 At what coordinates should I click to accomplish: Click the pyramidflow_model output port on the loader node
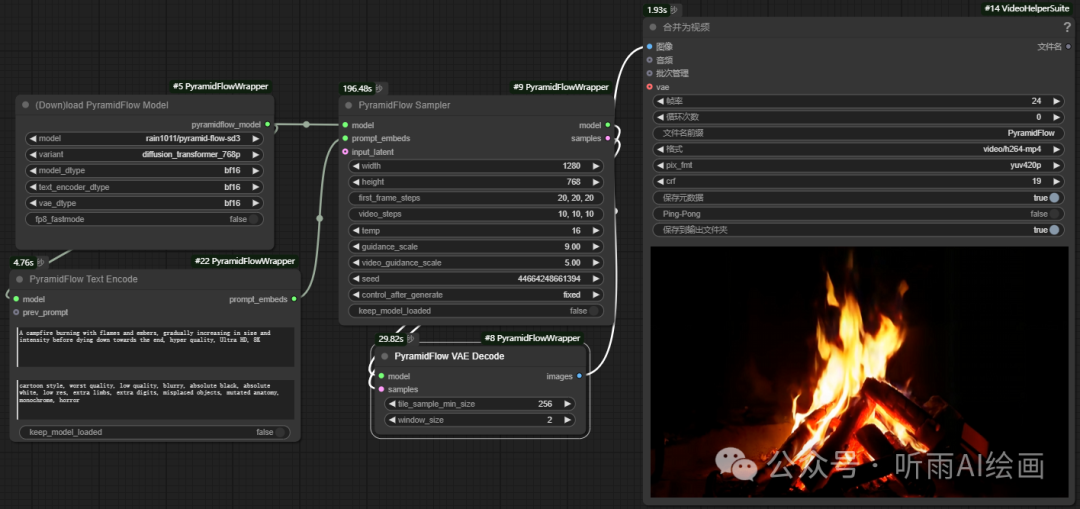[x=267, y=125]
